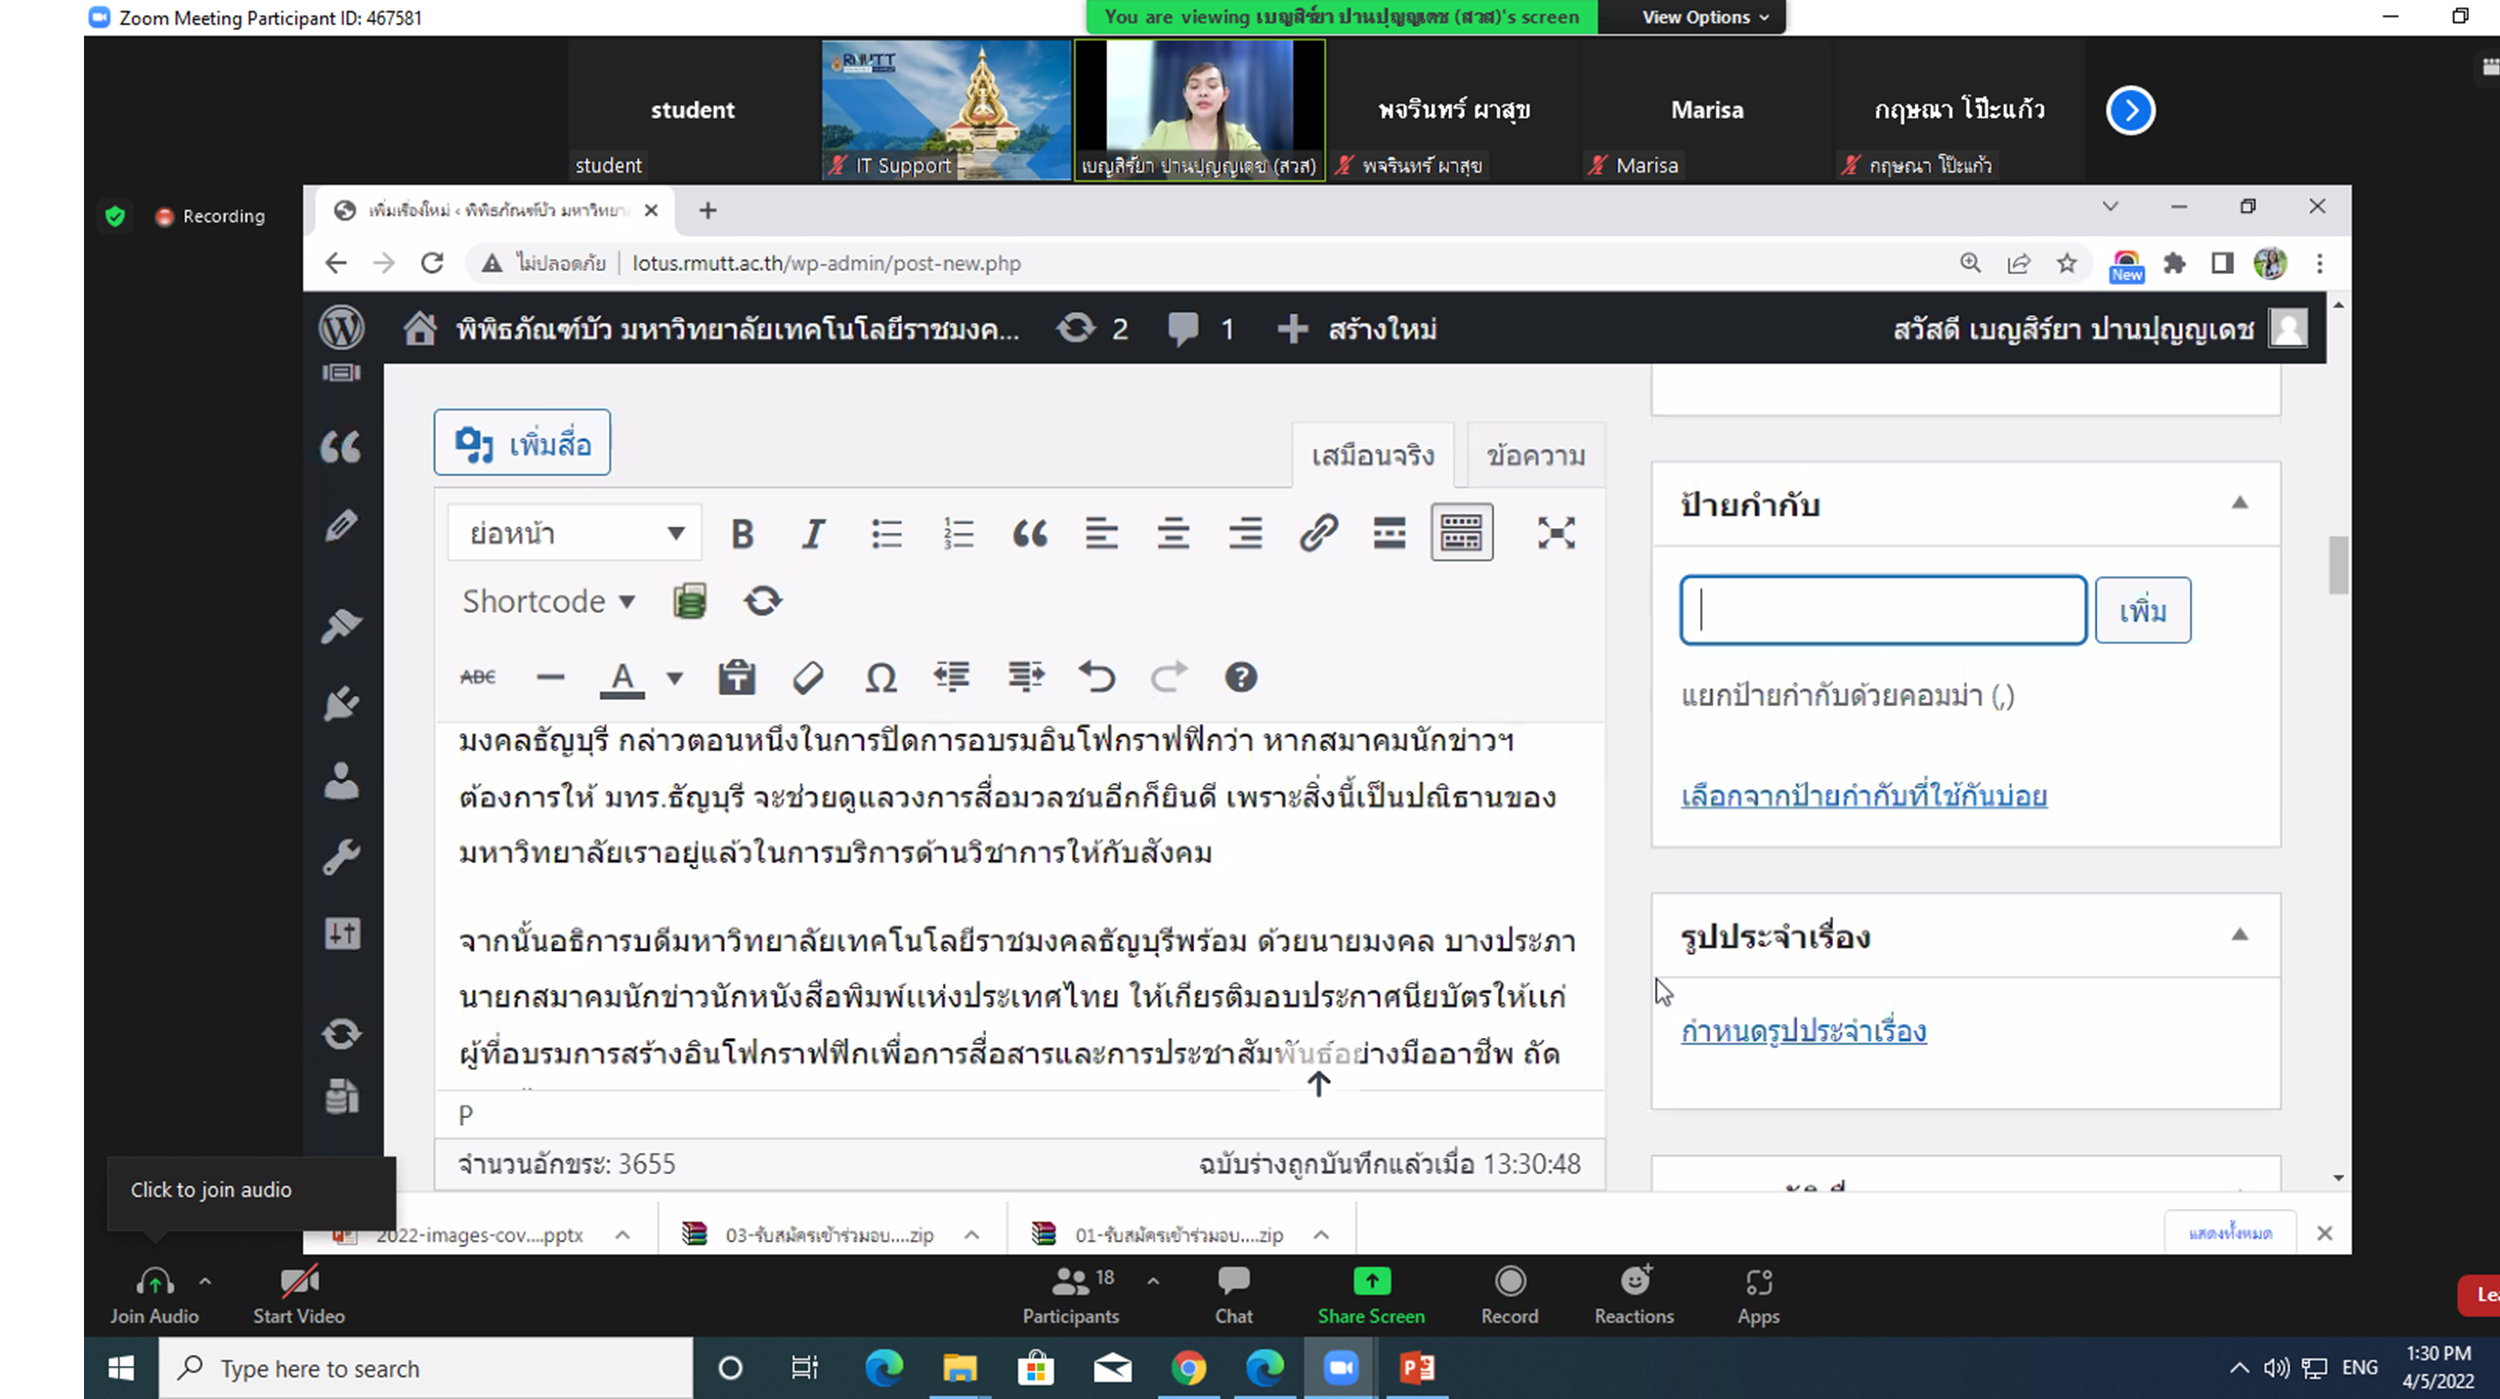Open the special character (omega) dialog
This screenshot has width=2500, height=1399.
(880, 677)
